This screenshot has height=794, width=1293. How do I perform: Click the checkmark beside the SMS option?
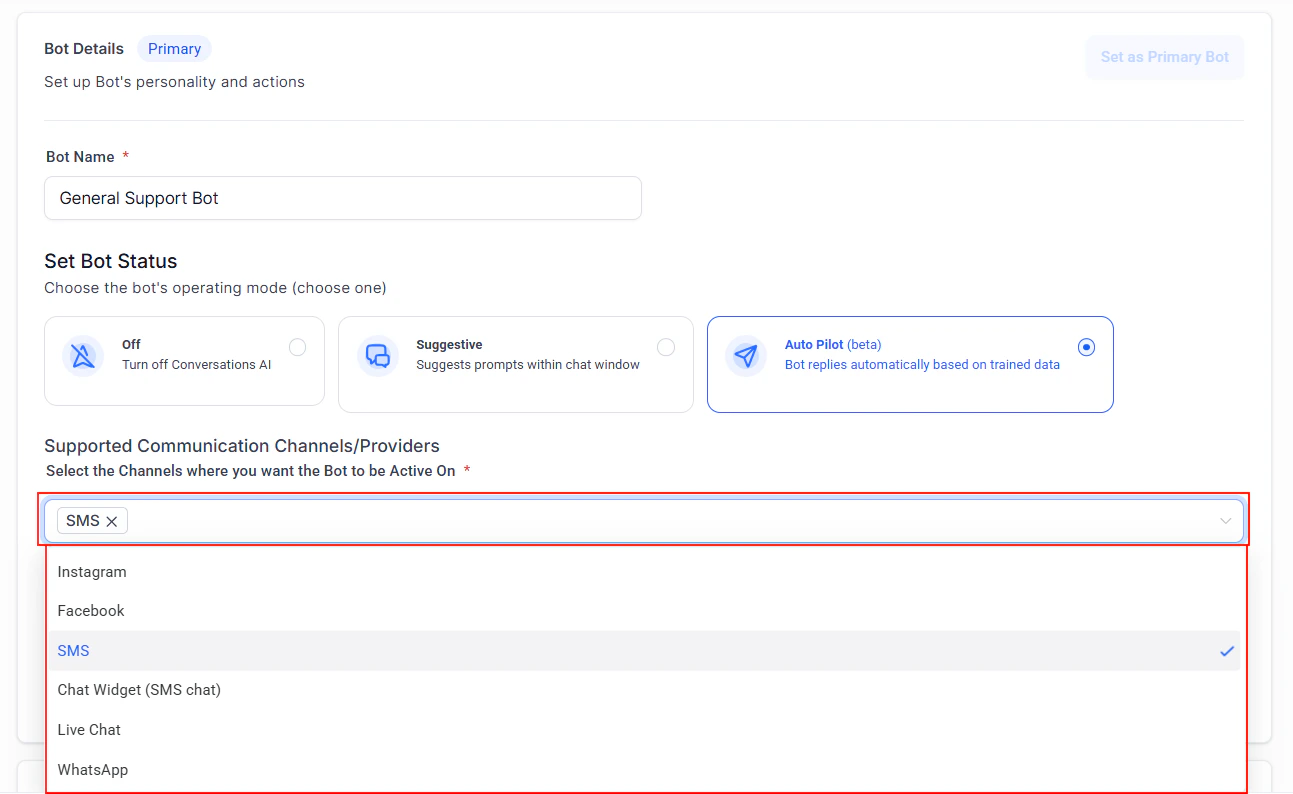point(1227,650)
